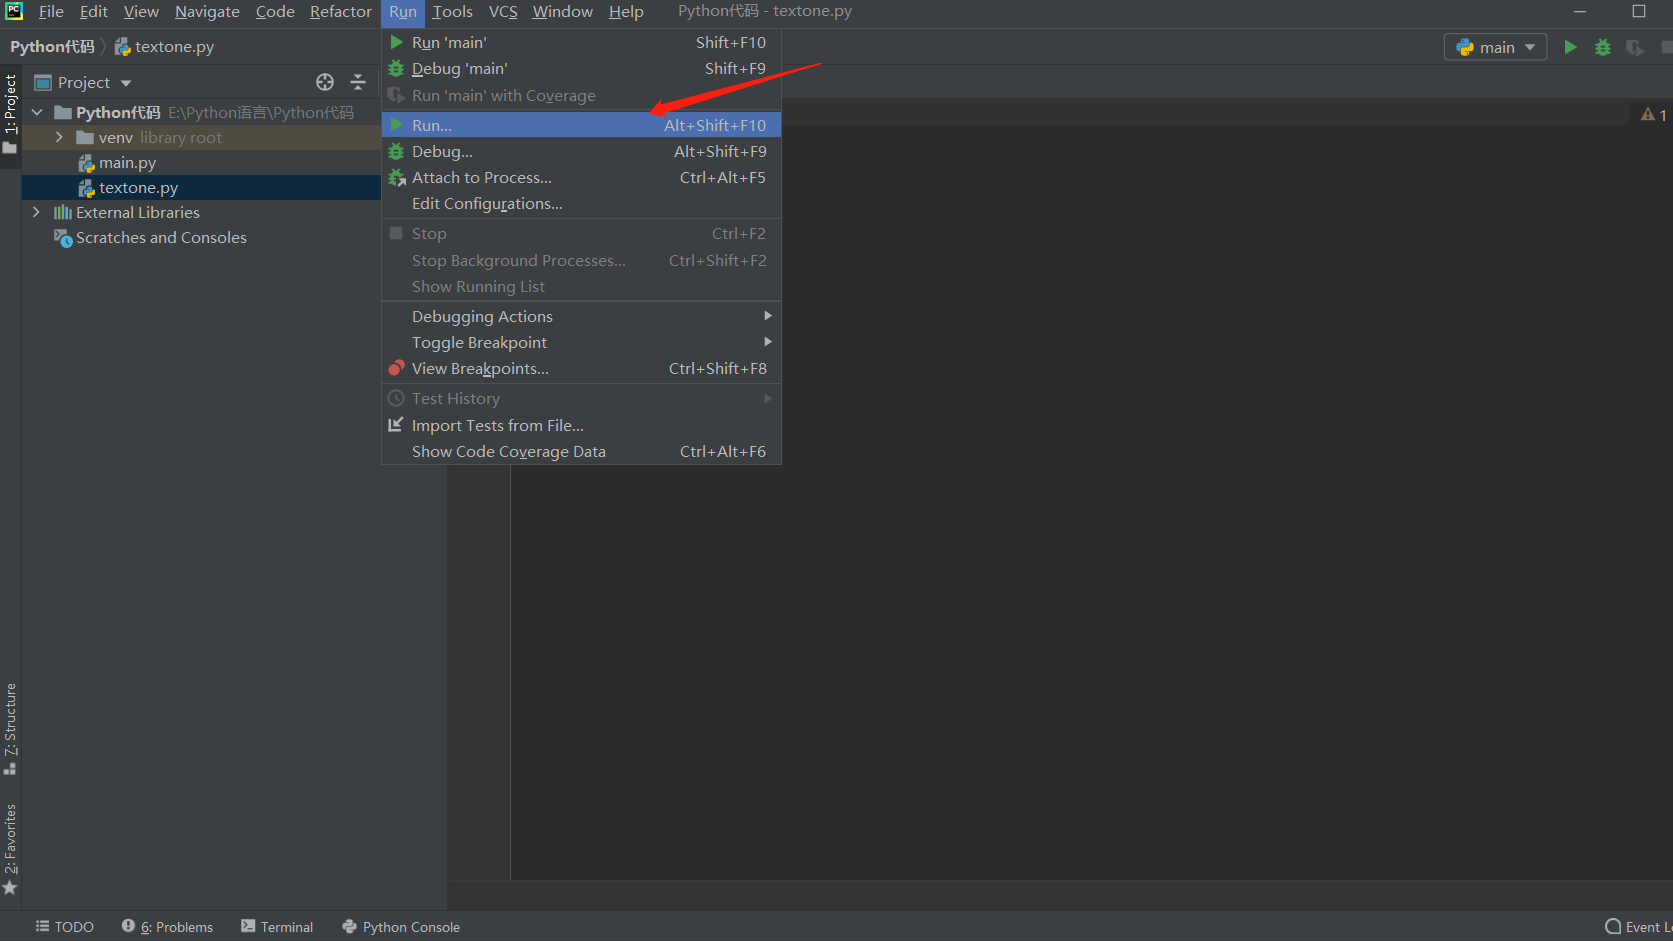Open the TODO tool window
Image resolution: width=1673 pixels, height=941 pixels.
(x=65, y=927)
